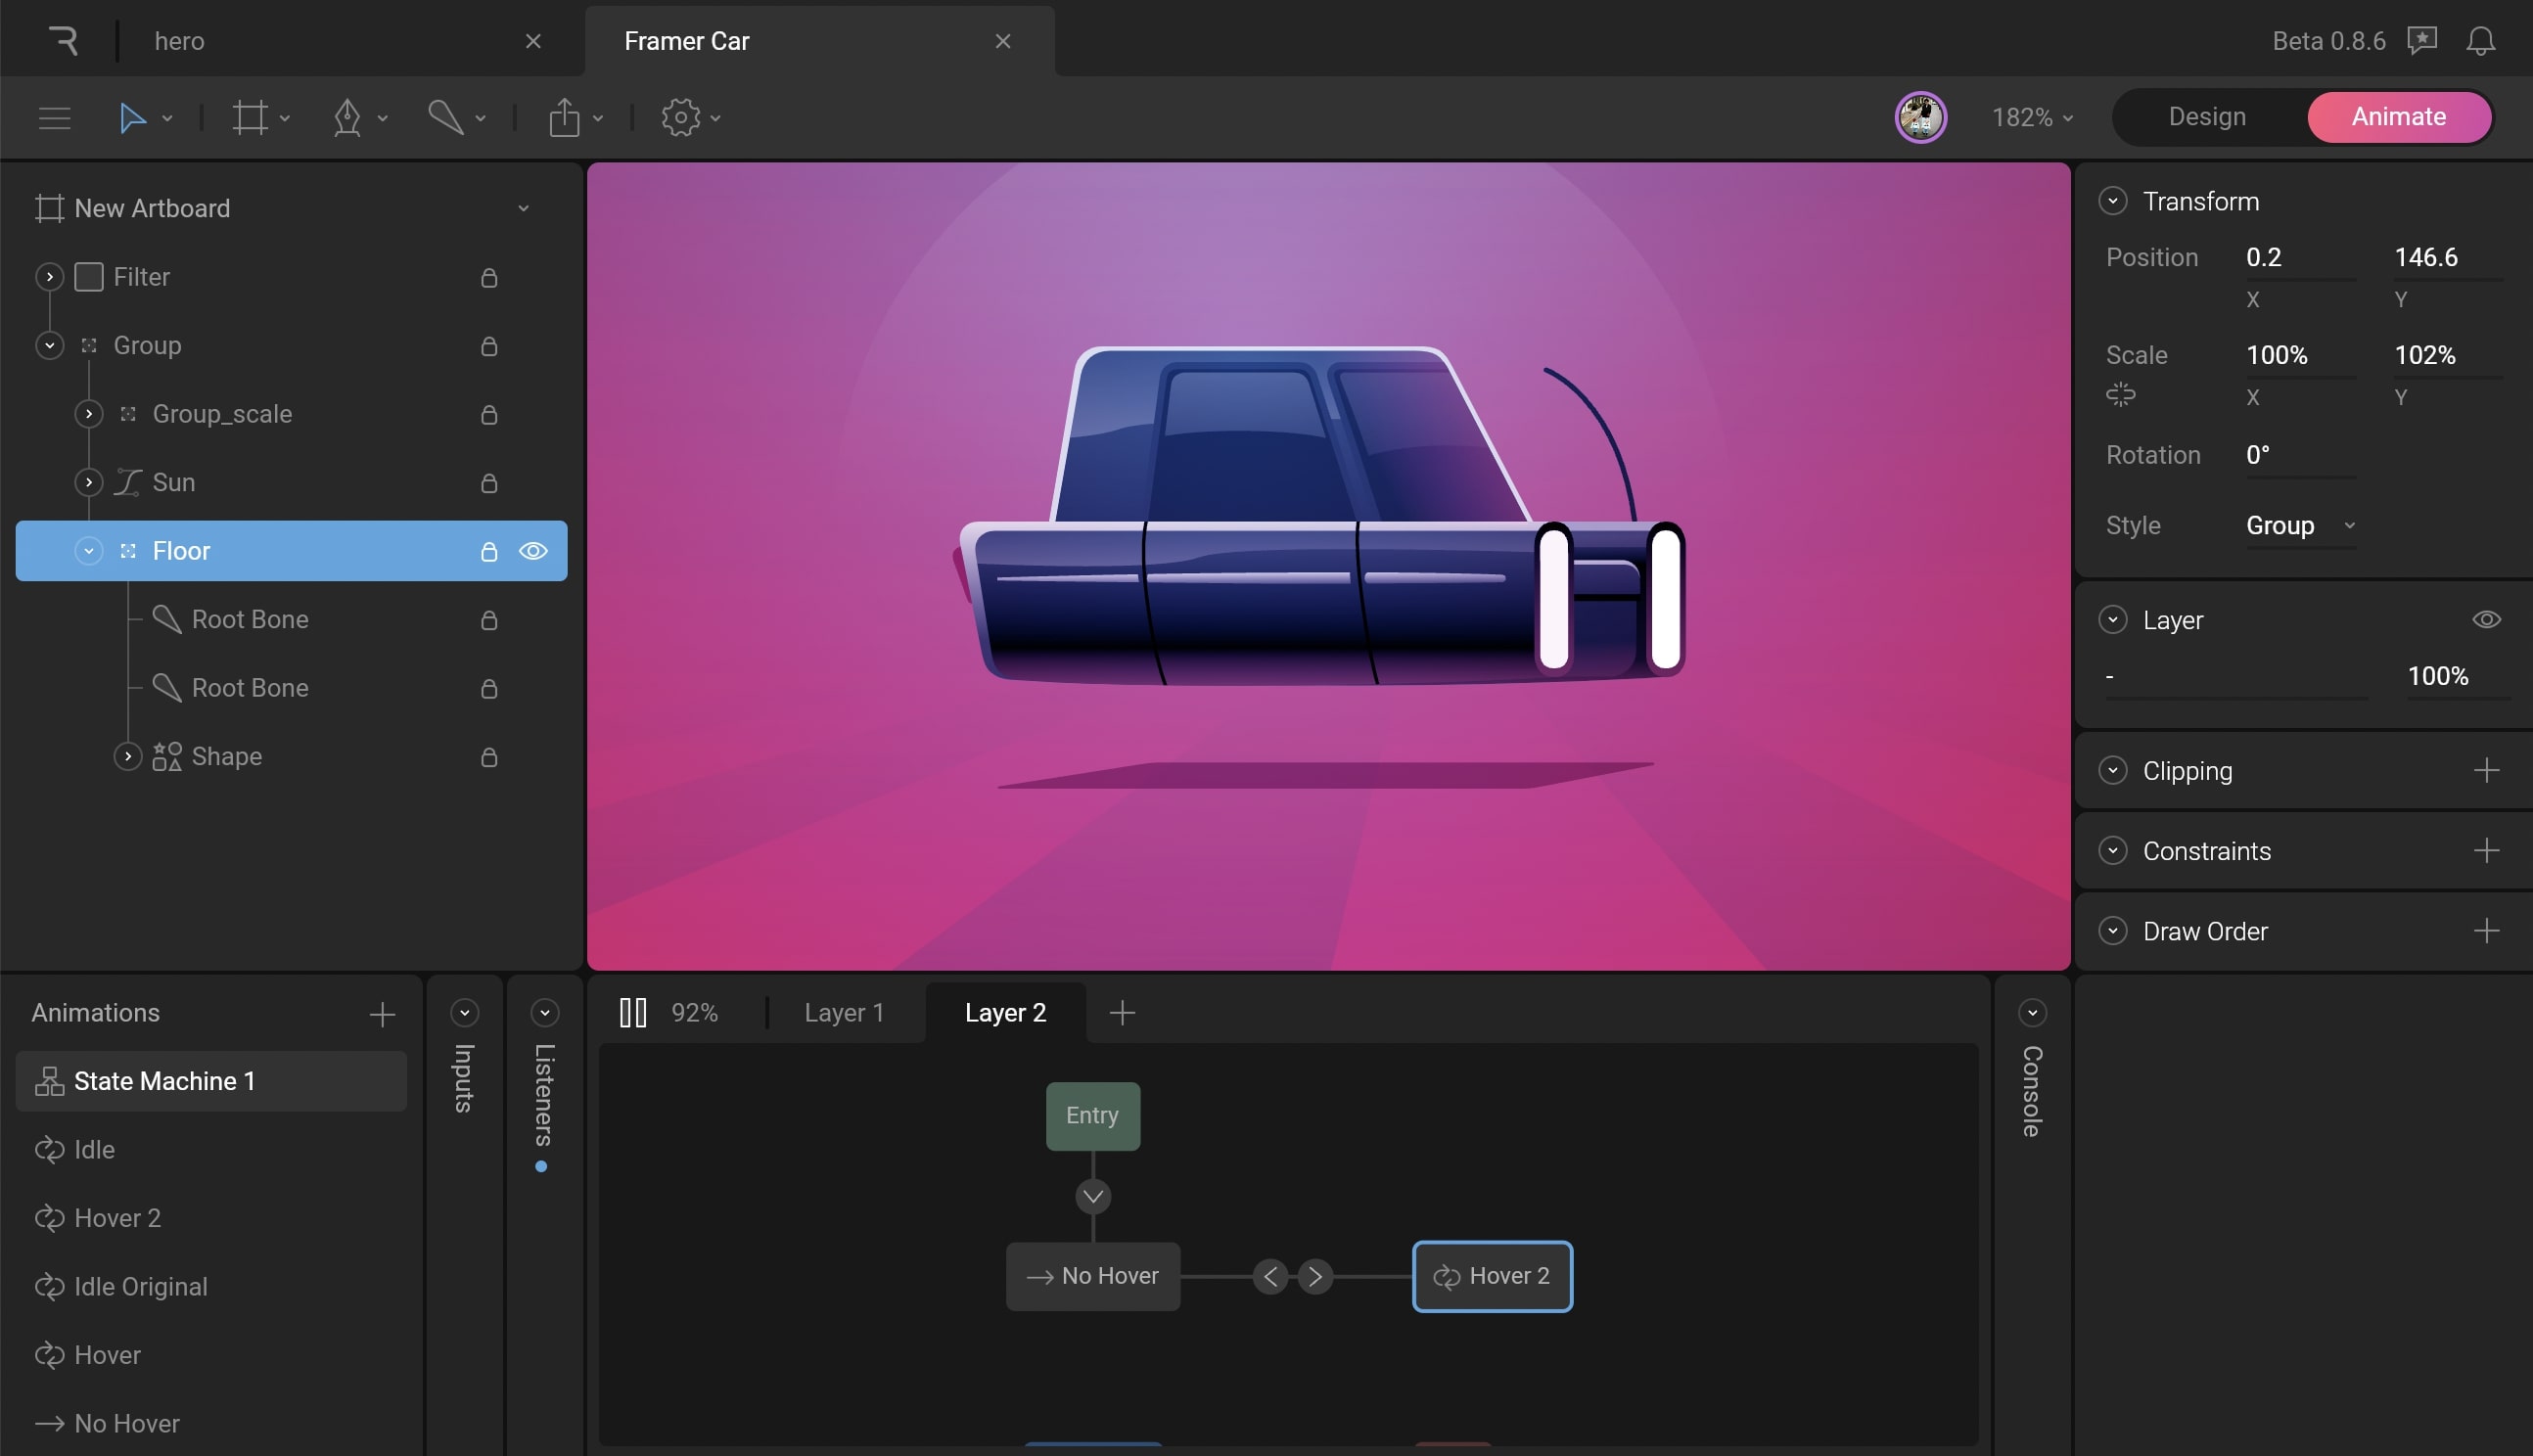Click the Position X value field
Viewport: 2533px width, 1456px height.
[x=2300, y=258]
